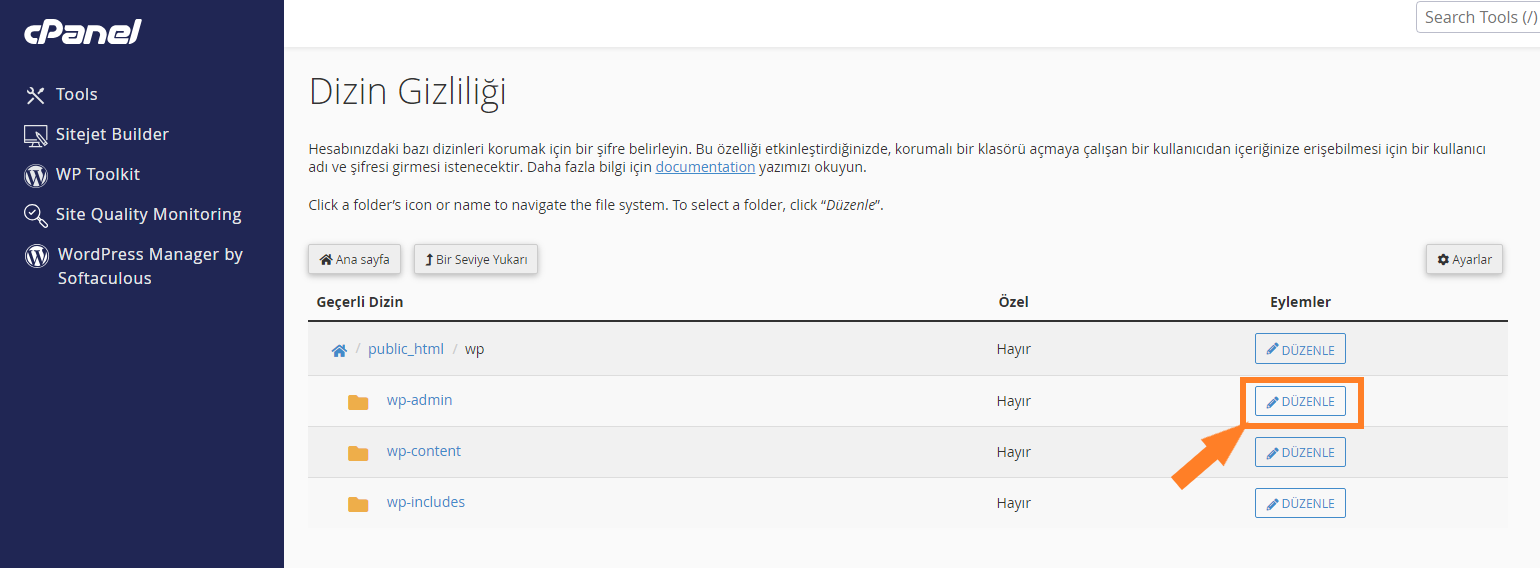This screenshot has width=1540, height=568.
Task: Click the home icon in breadcrumb
Action: click(339, 350)
